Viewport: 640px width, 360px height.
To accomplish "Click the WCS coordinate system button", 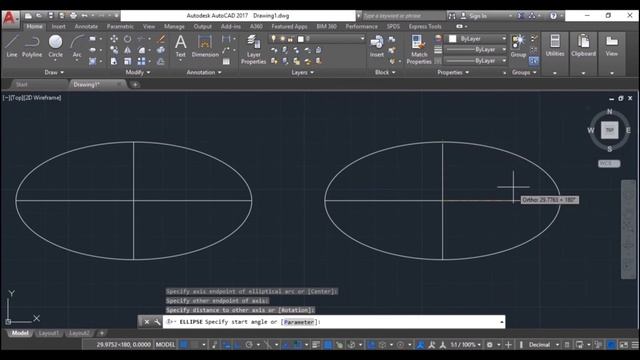I will coord(609,163).
